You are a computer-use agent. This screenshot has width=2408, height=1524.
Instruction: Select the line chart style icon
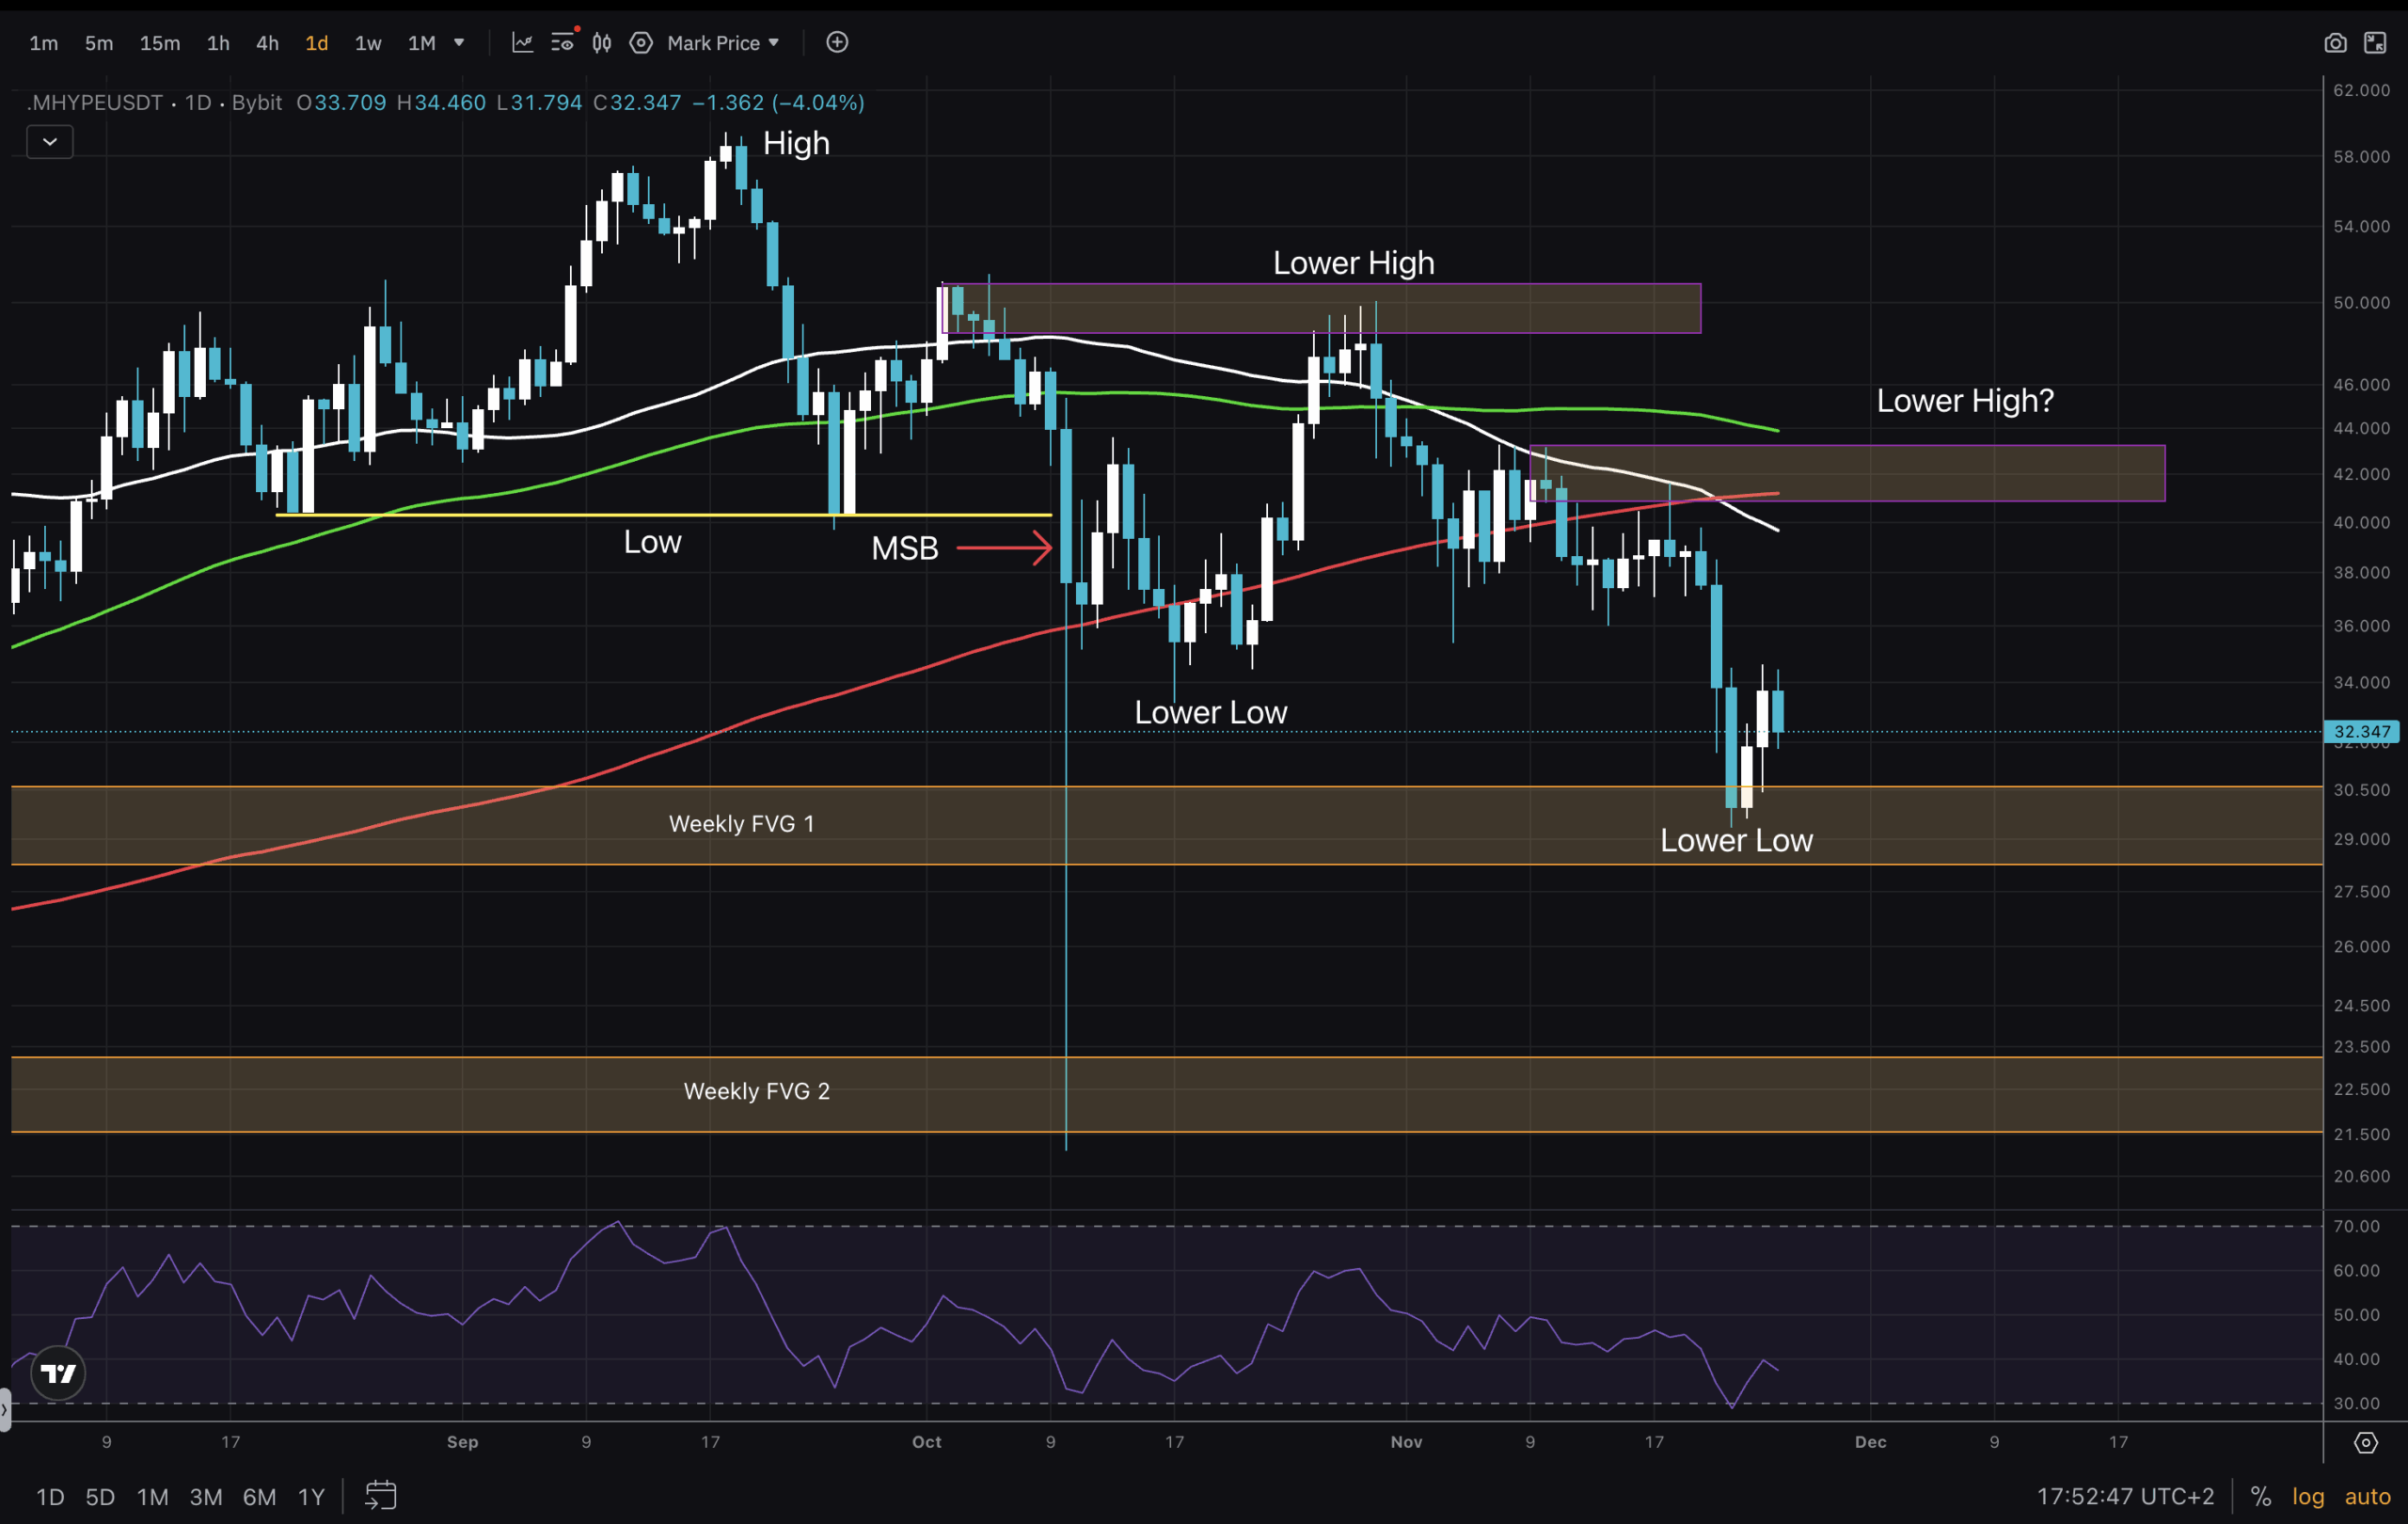click(523, 42)
